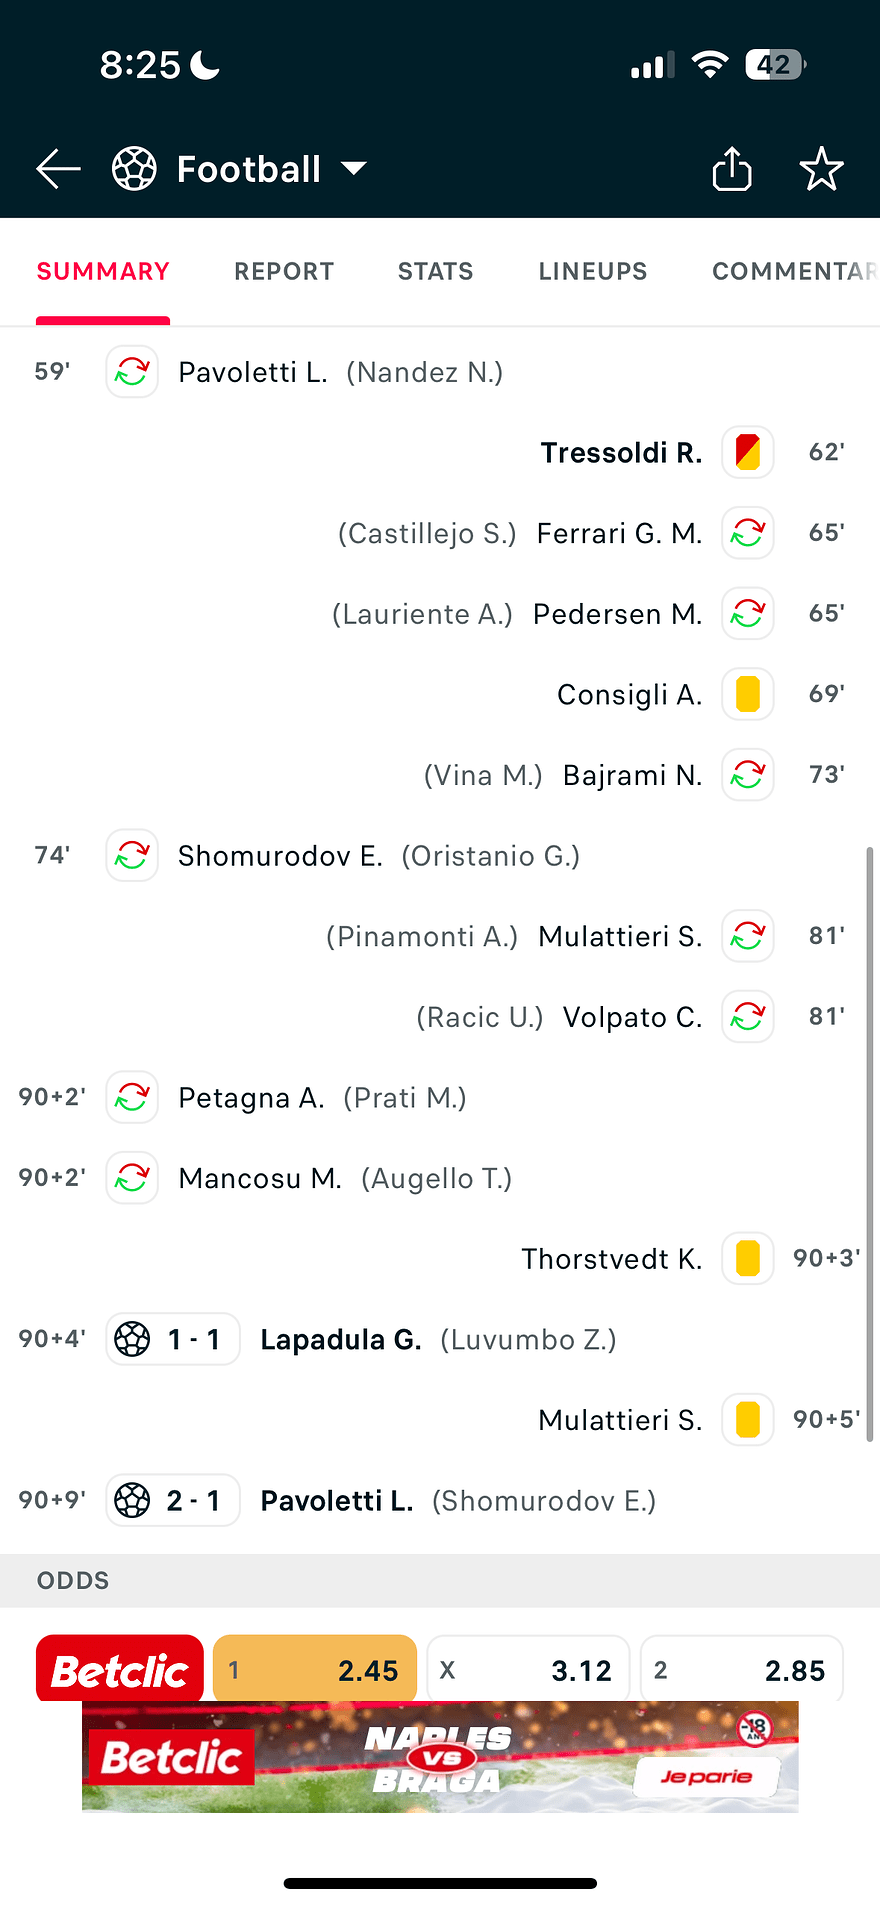Toggle the favorite star icon
This screenshot has width=880, height=1907.
[x=822, y=168]
